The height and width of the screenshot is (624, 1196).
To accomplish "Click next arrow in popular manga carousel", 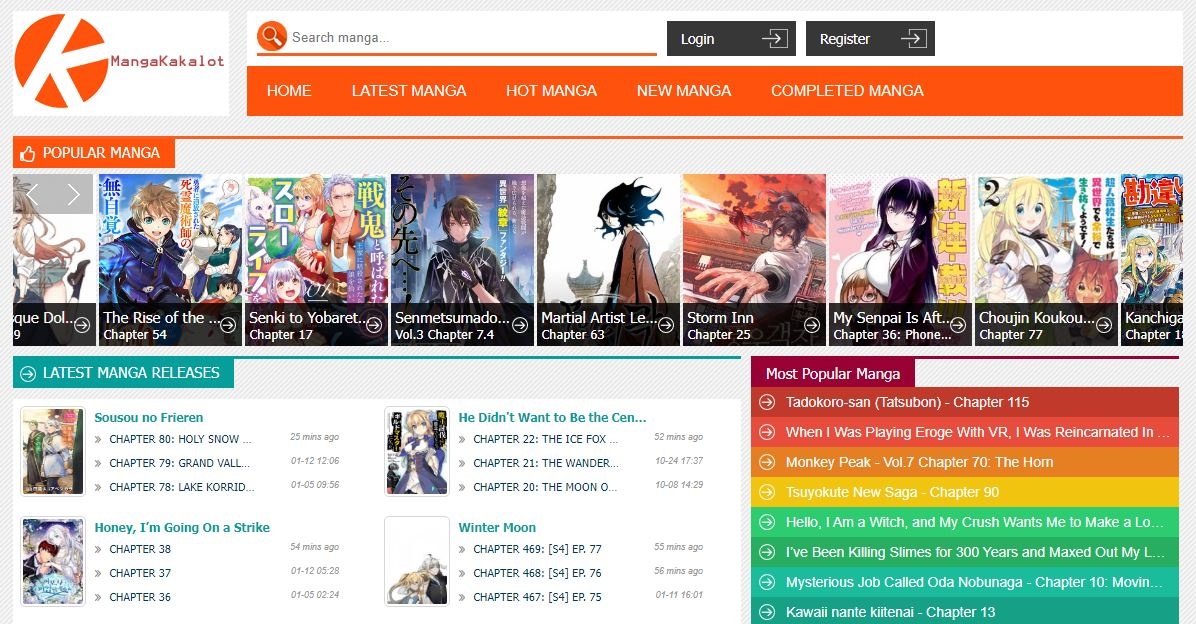I will 73,195.
